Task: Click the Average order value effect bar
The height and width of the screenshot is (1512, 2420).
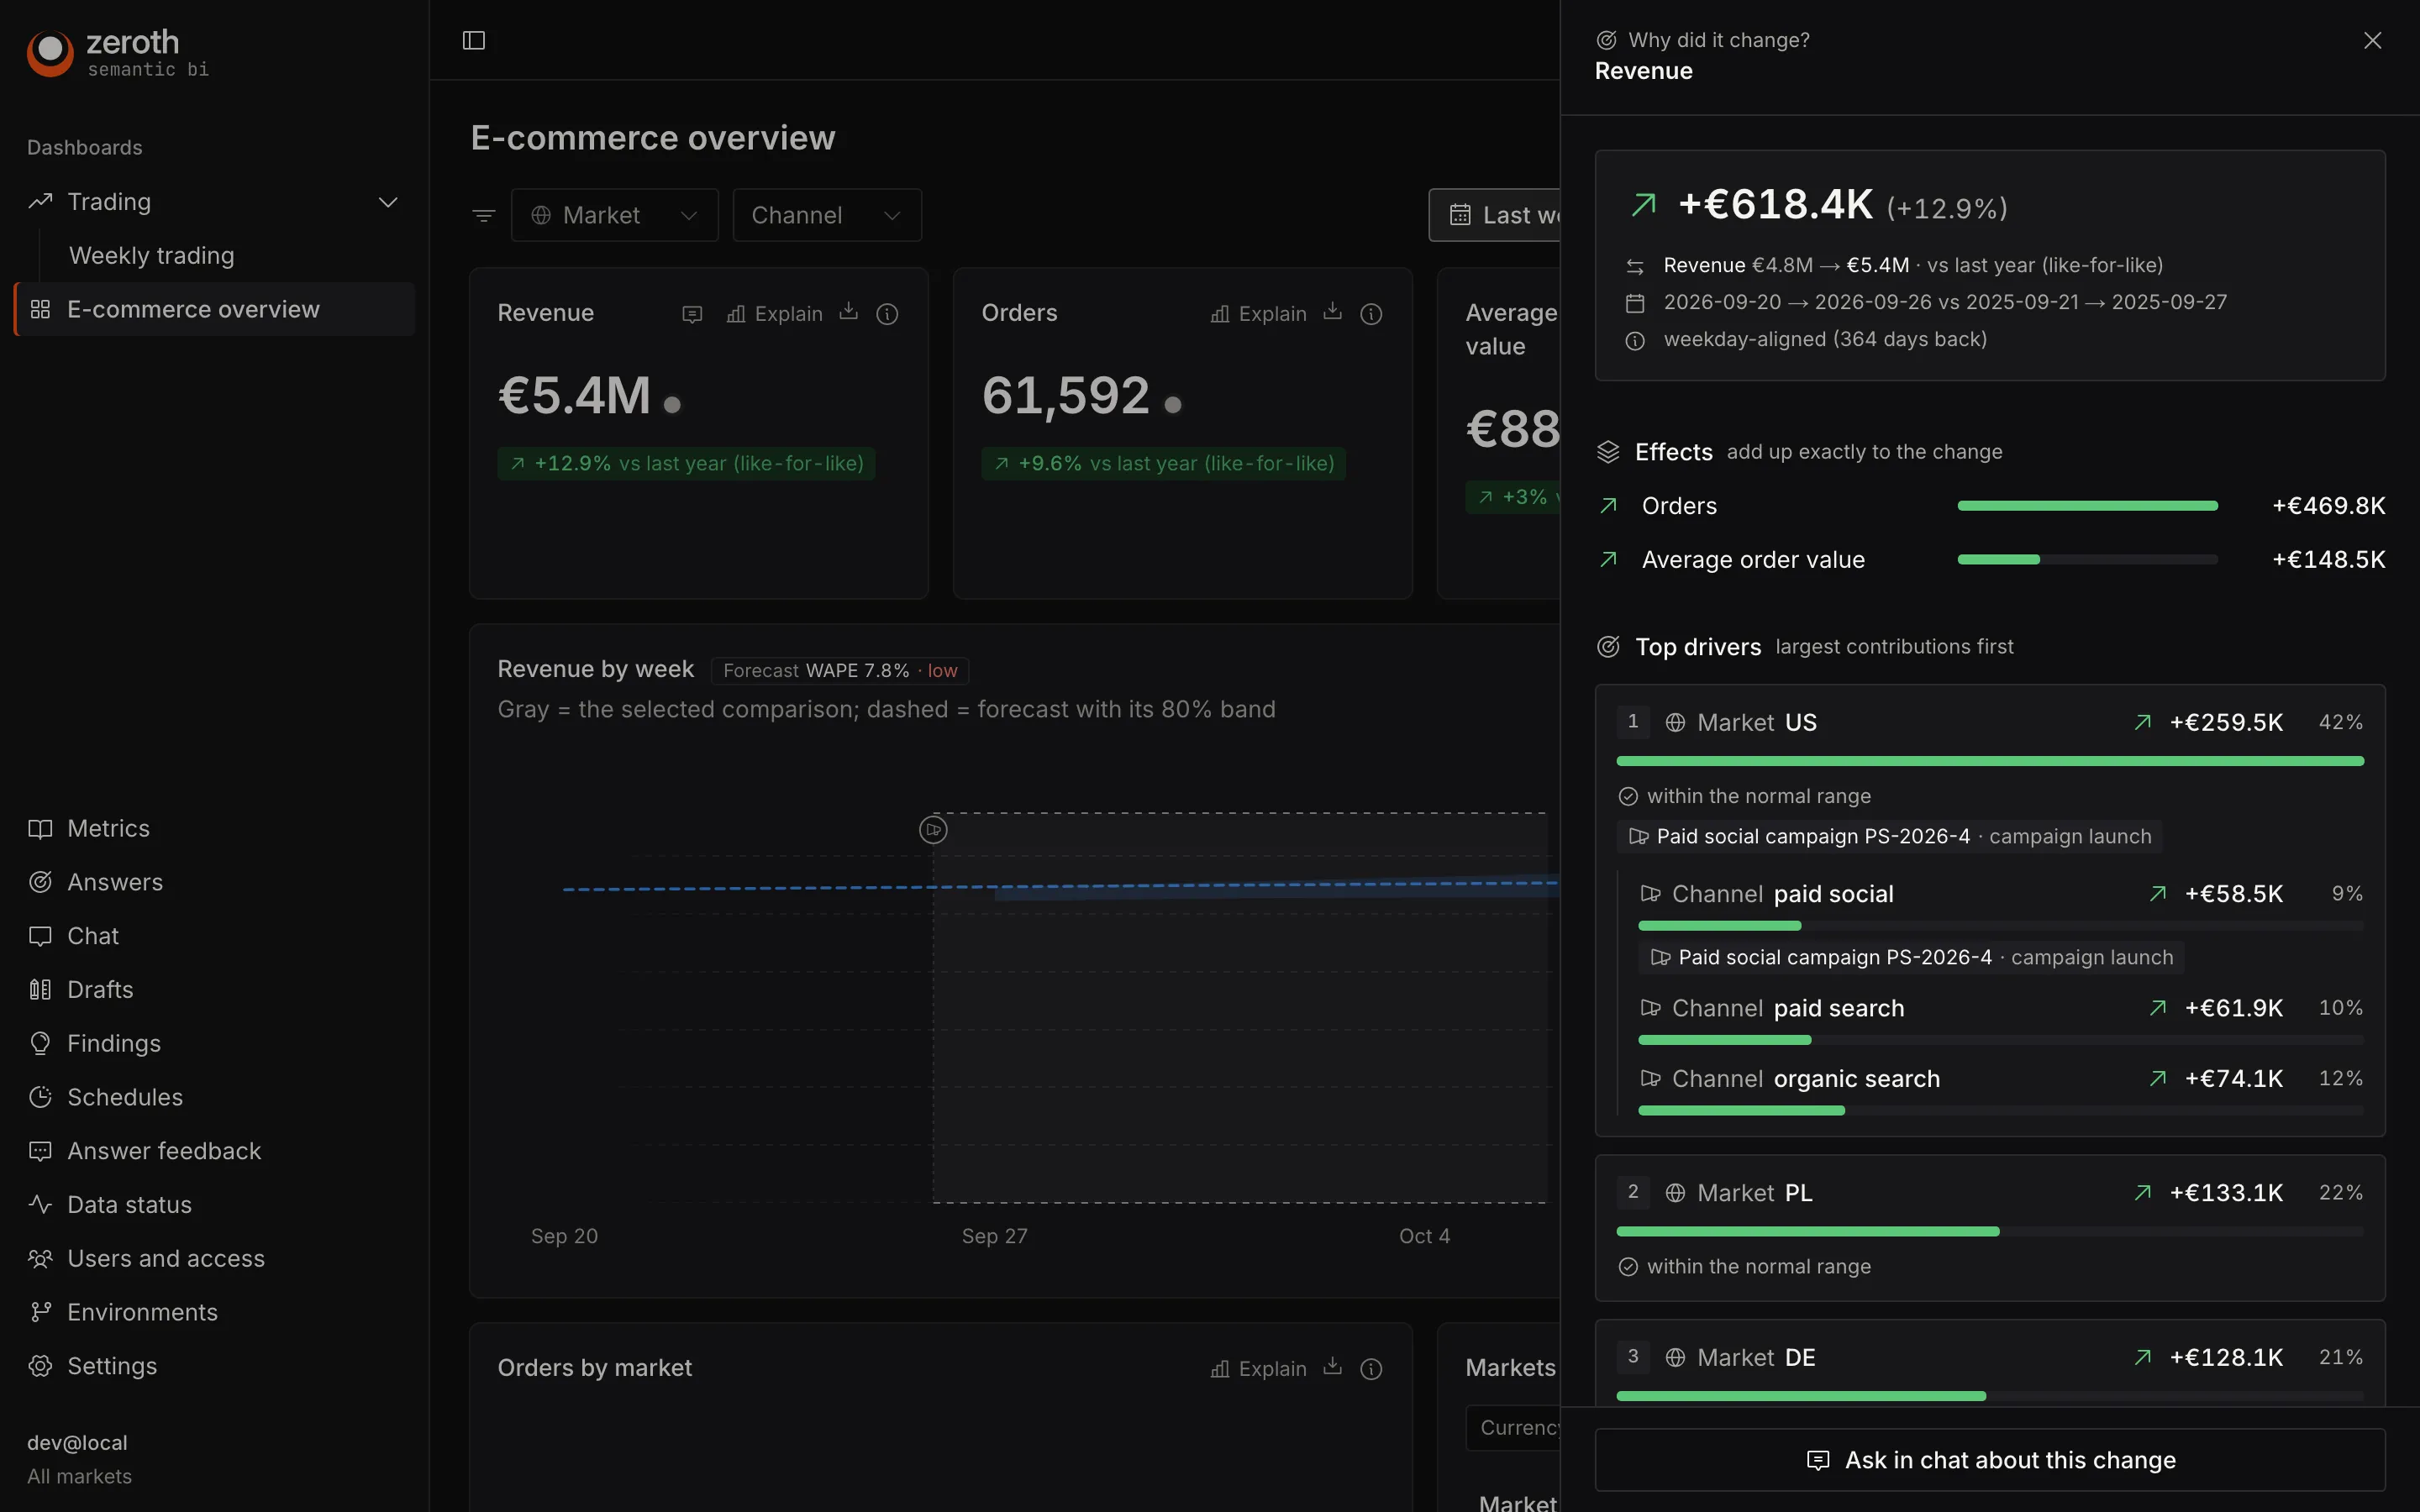Action: point(2087,560)
